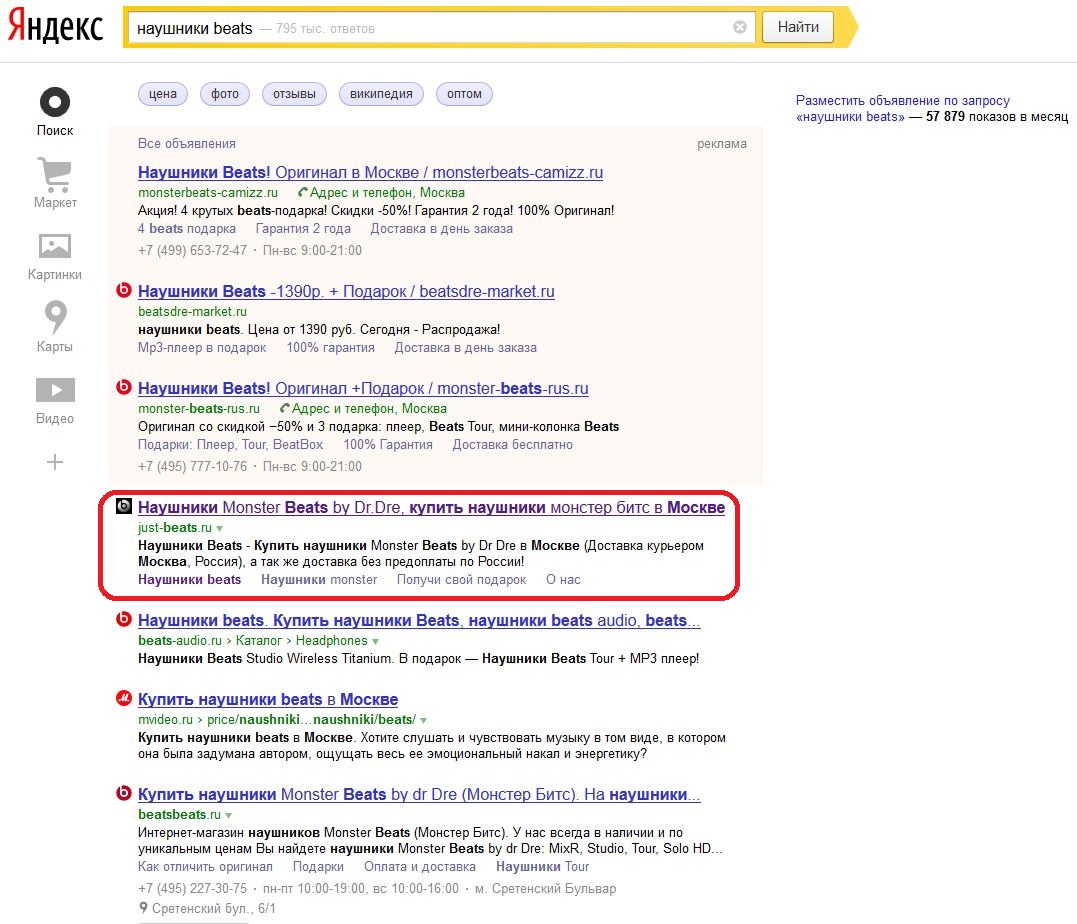The height and width of the screenshot is (924, 1077).
Task: Click the favicon beside beats-audio.ru result
Action: click(124, 619)
